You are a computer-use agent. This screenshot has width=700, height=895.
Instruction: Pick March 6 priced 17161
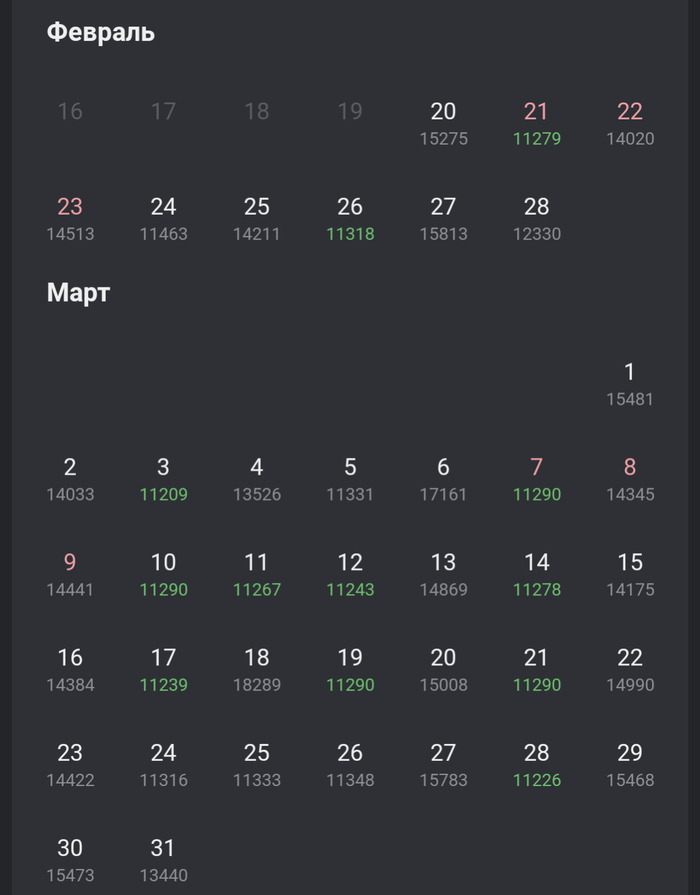[443, 479]
